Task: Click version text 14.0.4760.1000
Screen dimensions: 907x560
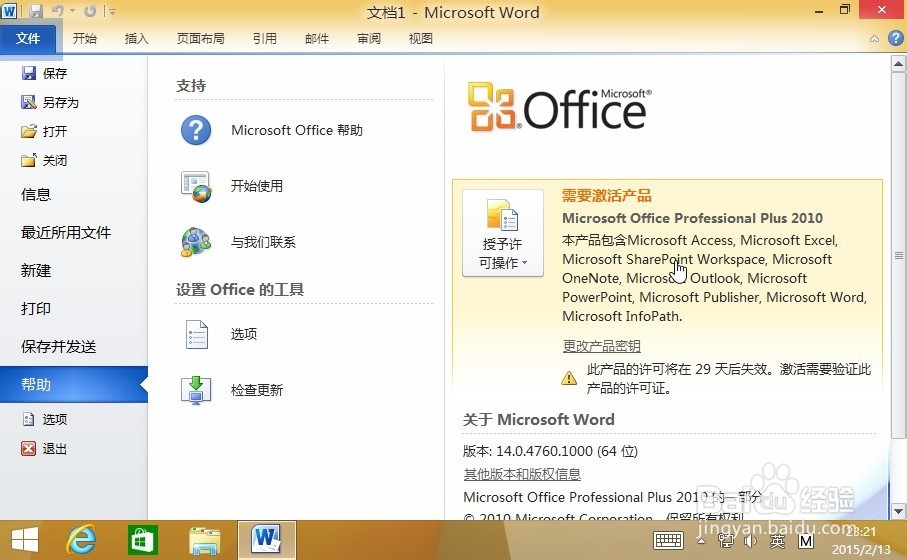Action: click(x=544, y=451)
